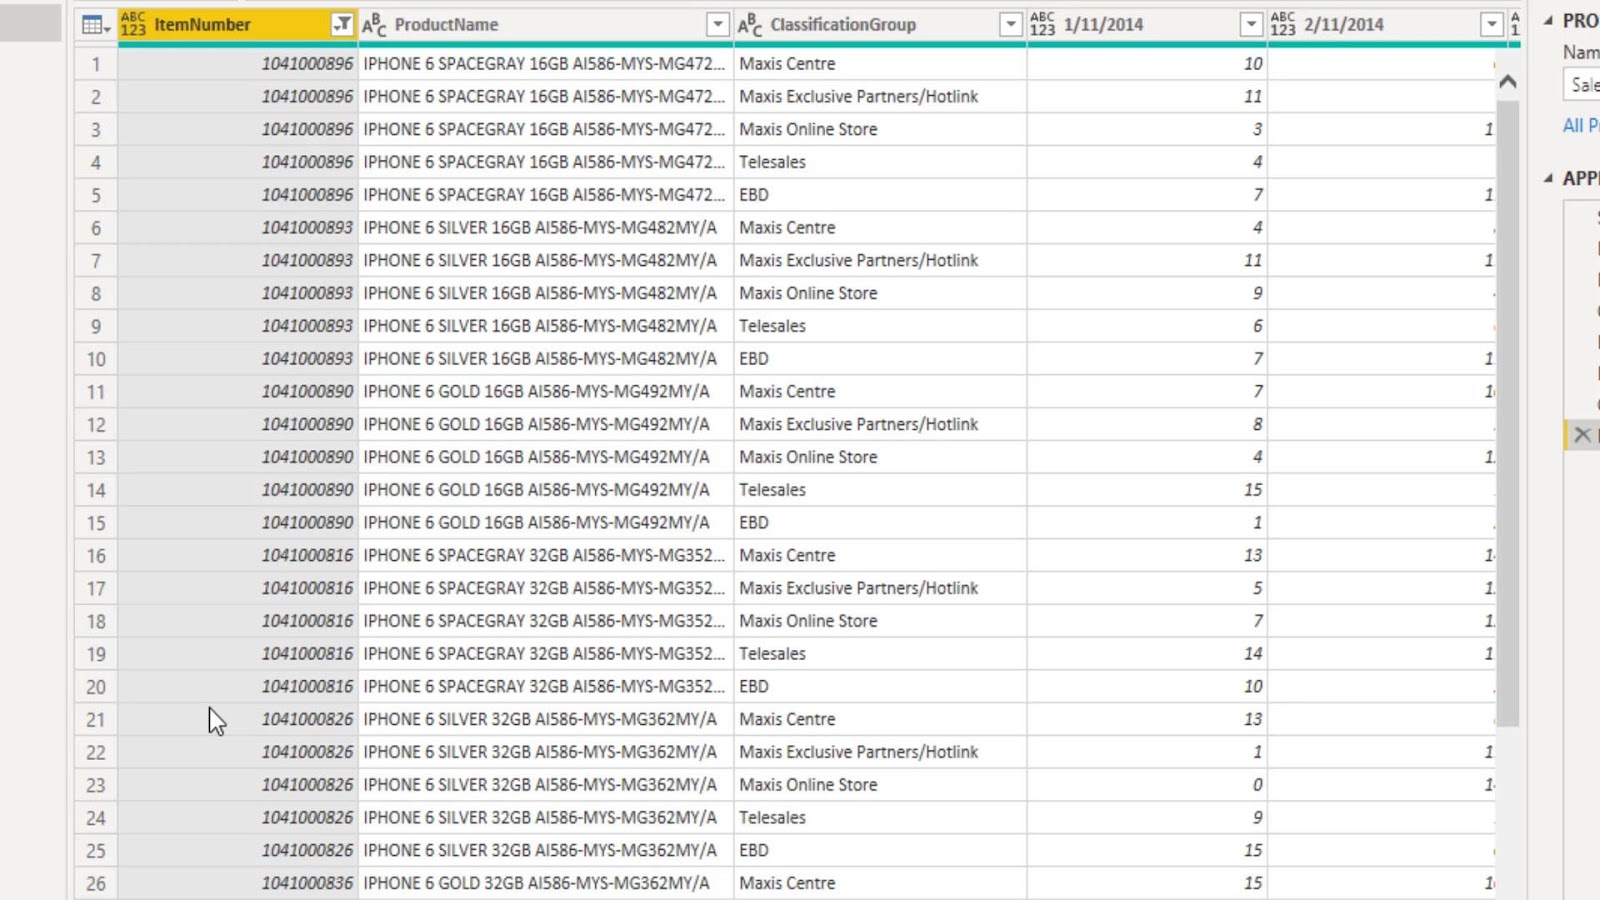This screenshot has width=1600, height=900.
Task: Click Telesales cell in row 4
Action: [880, 162]
